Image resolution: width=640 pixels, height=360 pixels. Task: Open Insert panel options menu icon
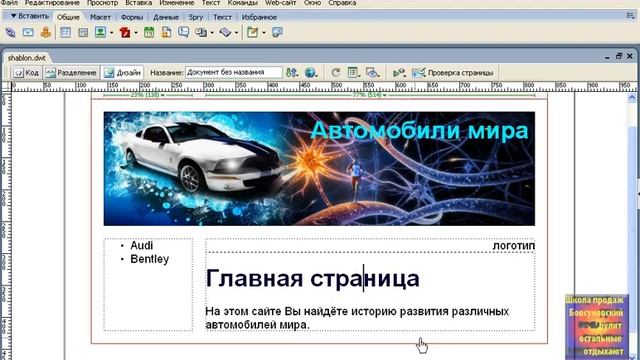coord(631,16)
